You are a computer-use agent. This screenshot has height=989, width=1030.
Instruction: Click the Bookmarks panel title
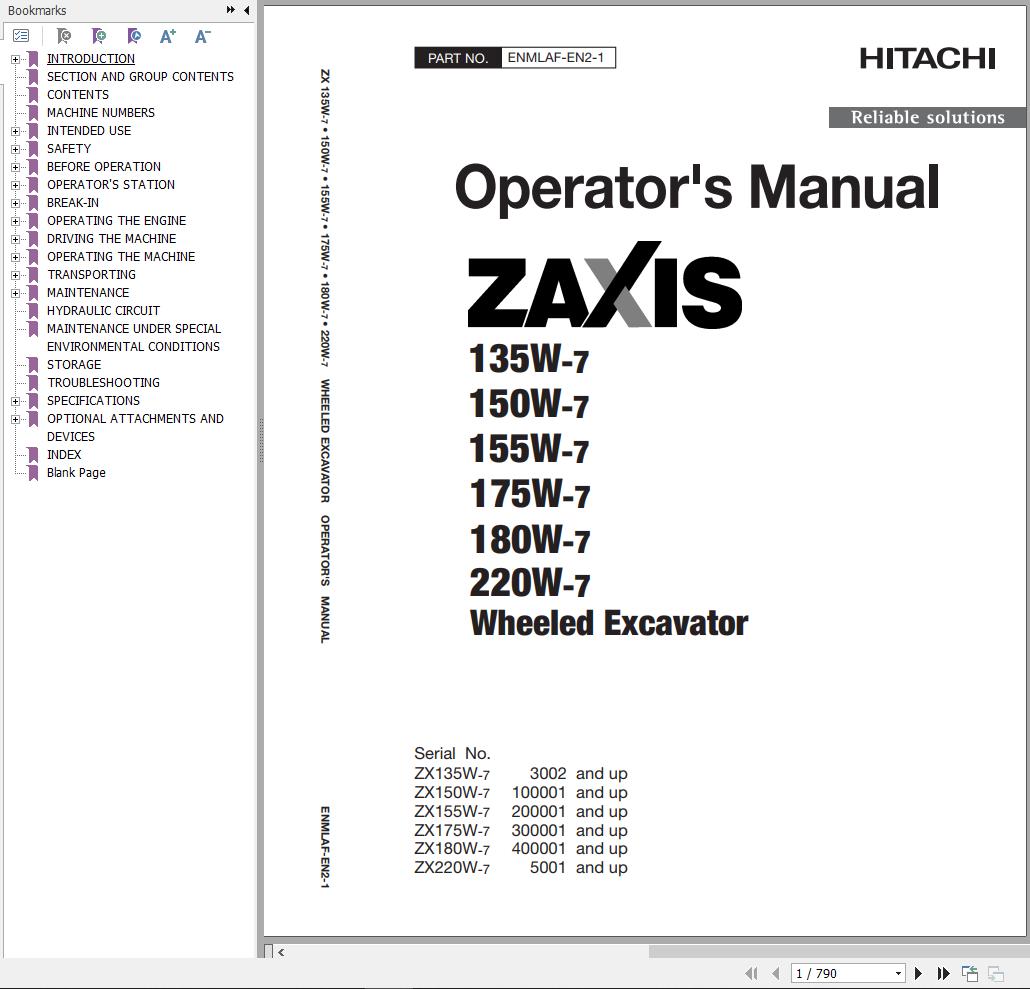(37, 11)
